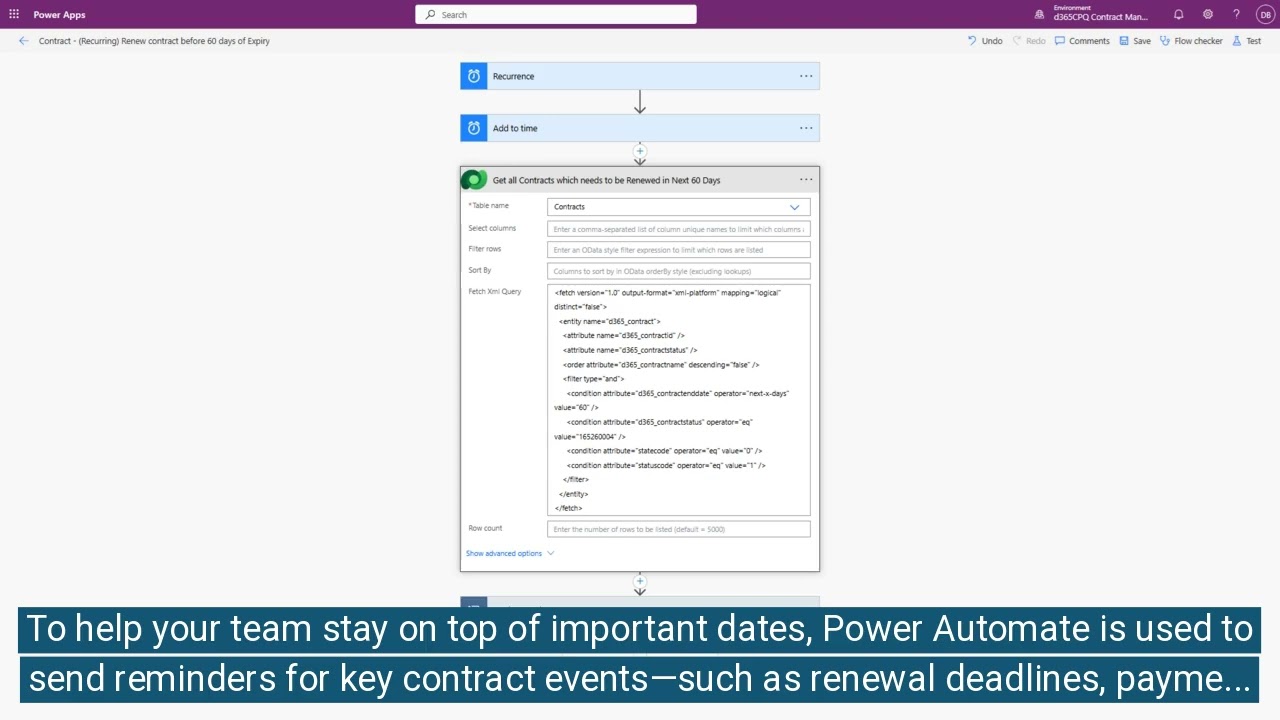Open the Get all Contracts ellipsis menu

806,180
